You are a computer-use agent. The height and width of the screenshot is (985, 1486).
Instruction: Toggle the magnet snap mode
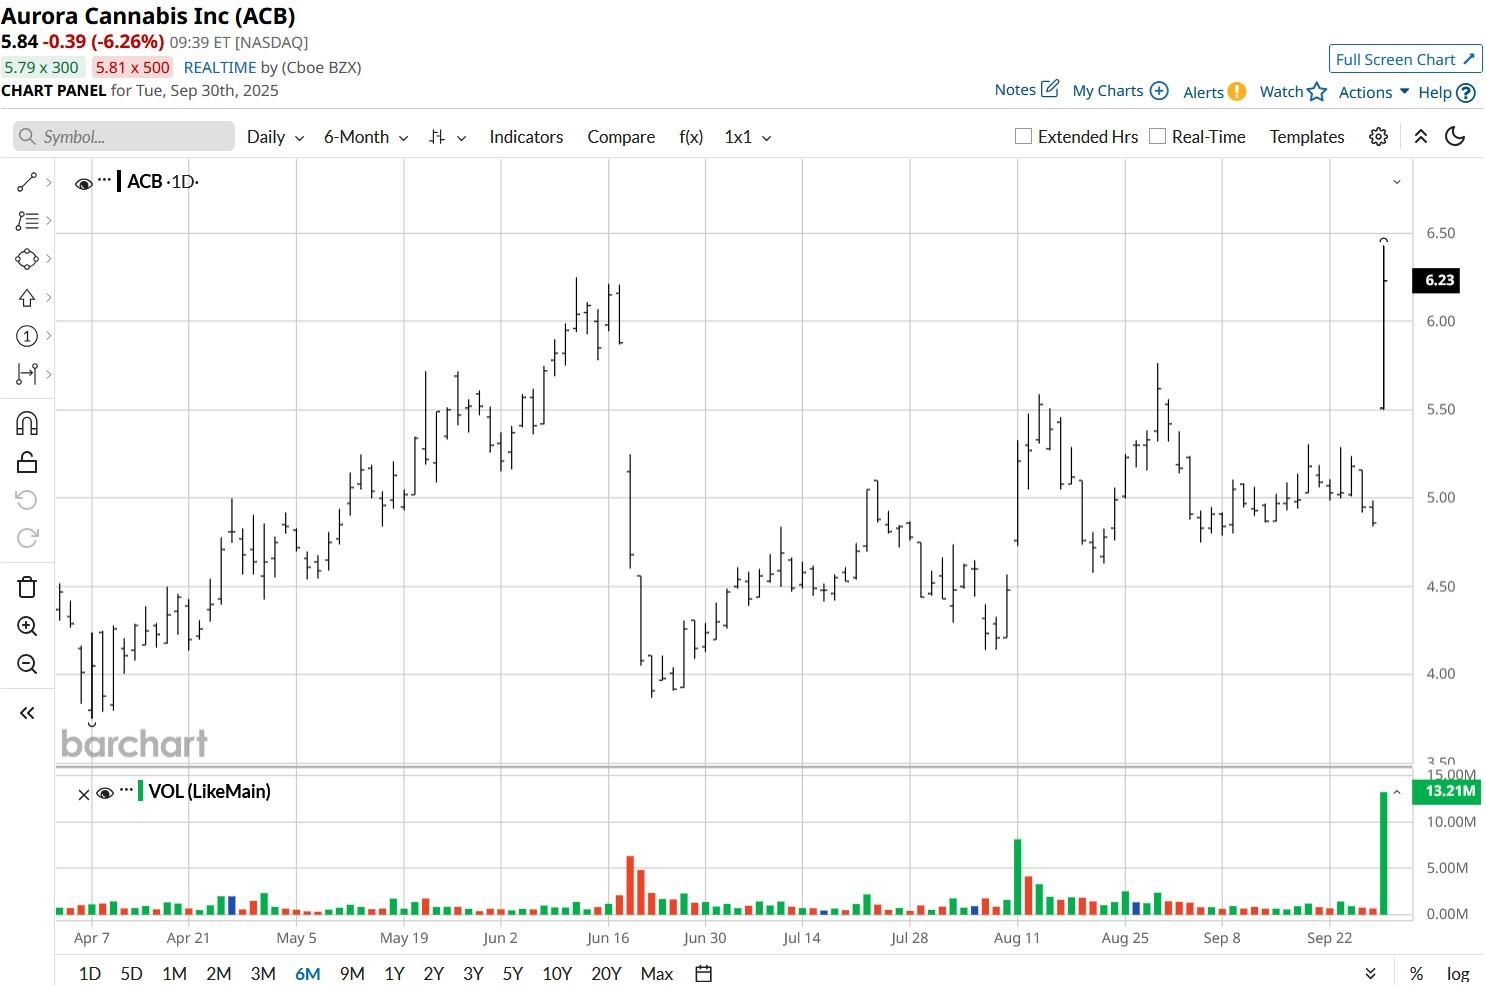(x=27, y=423)
